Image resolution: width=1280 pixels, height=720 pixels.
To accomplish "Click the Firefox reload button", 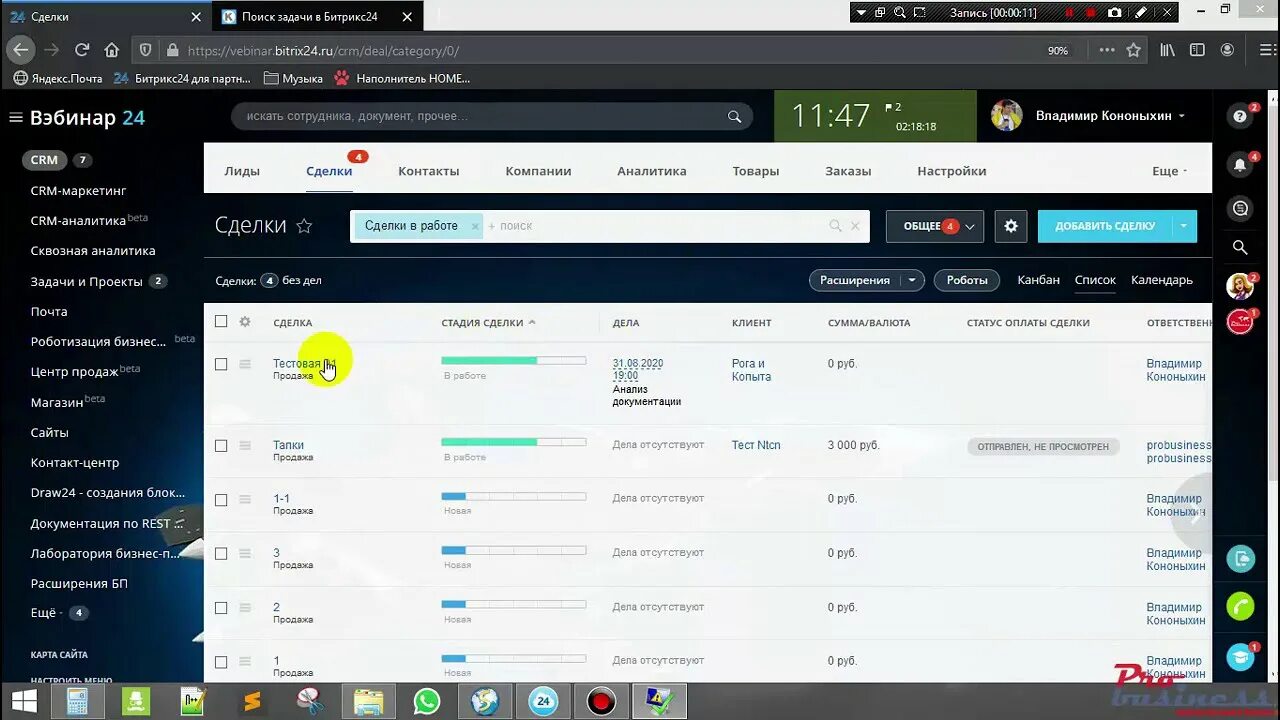I will click(82, 50).
